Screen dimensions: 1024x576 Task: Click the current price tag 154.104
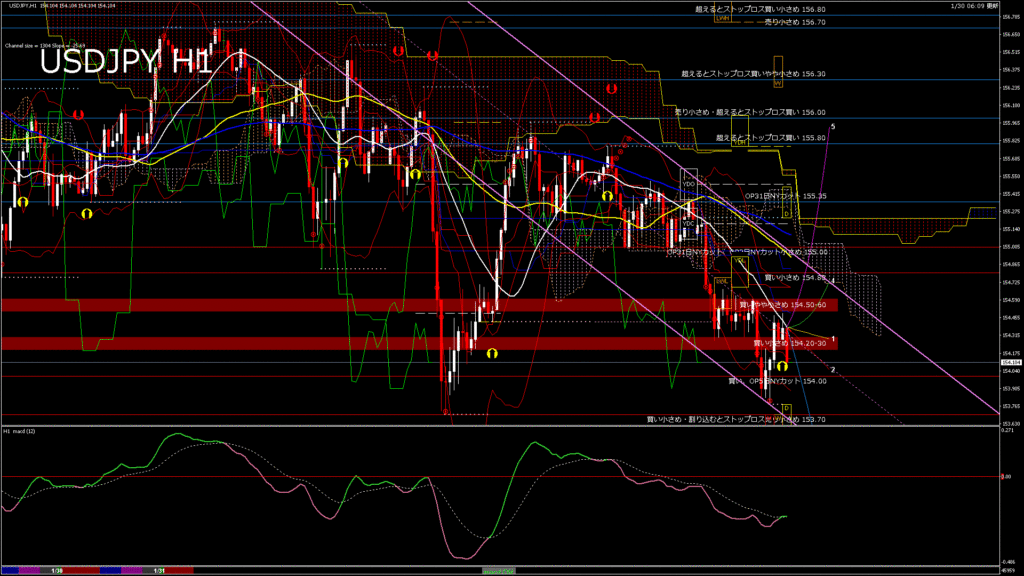pyautogui.click(x=1011, y=363)
